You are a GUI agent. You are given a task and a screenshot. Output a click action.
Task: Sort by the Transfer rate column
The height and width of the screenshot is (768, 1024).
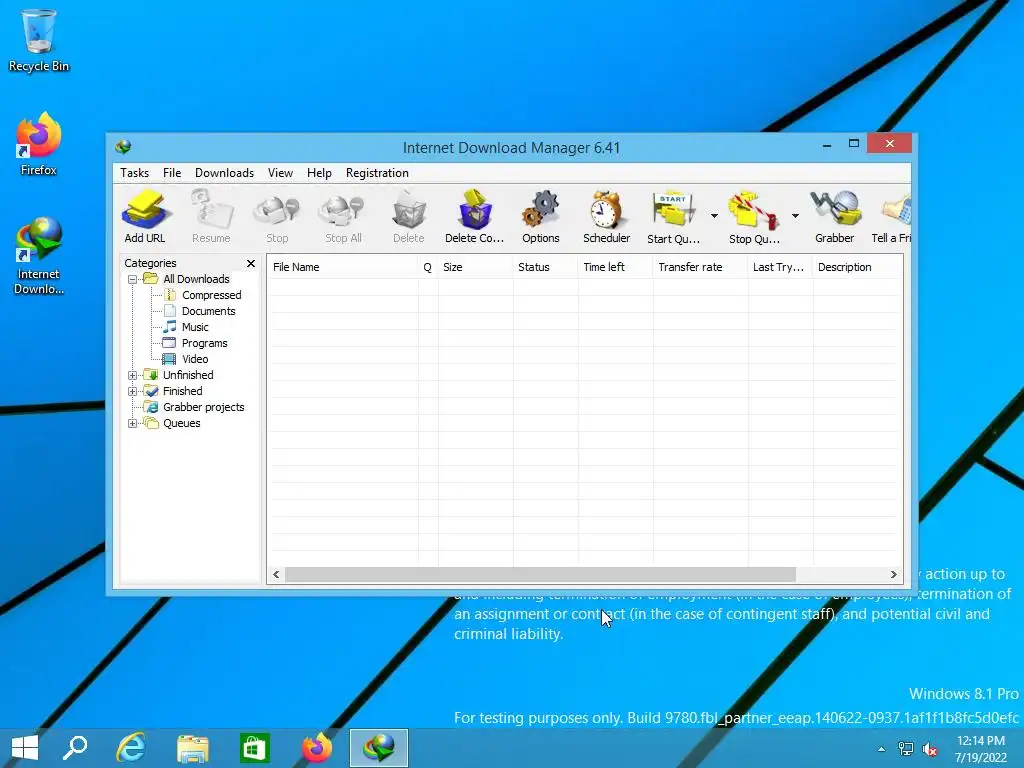(x=700, y=267)
